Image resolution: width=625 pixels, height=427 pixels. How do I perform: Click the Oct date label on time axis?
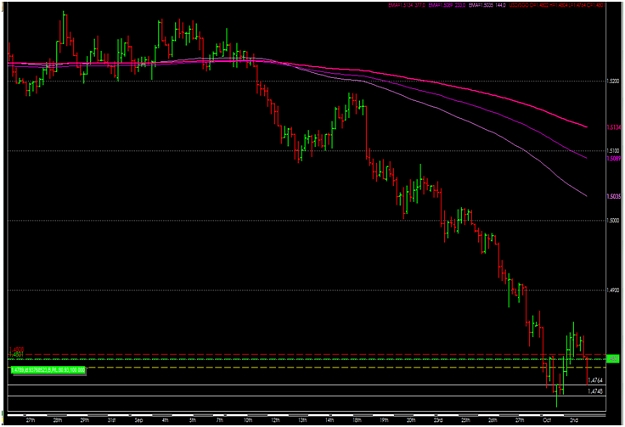(547, 420)
